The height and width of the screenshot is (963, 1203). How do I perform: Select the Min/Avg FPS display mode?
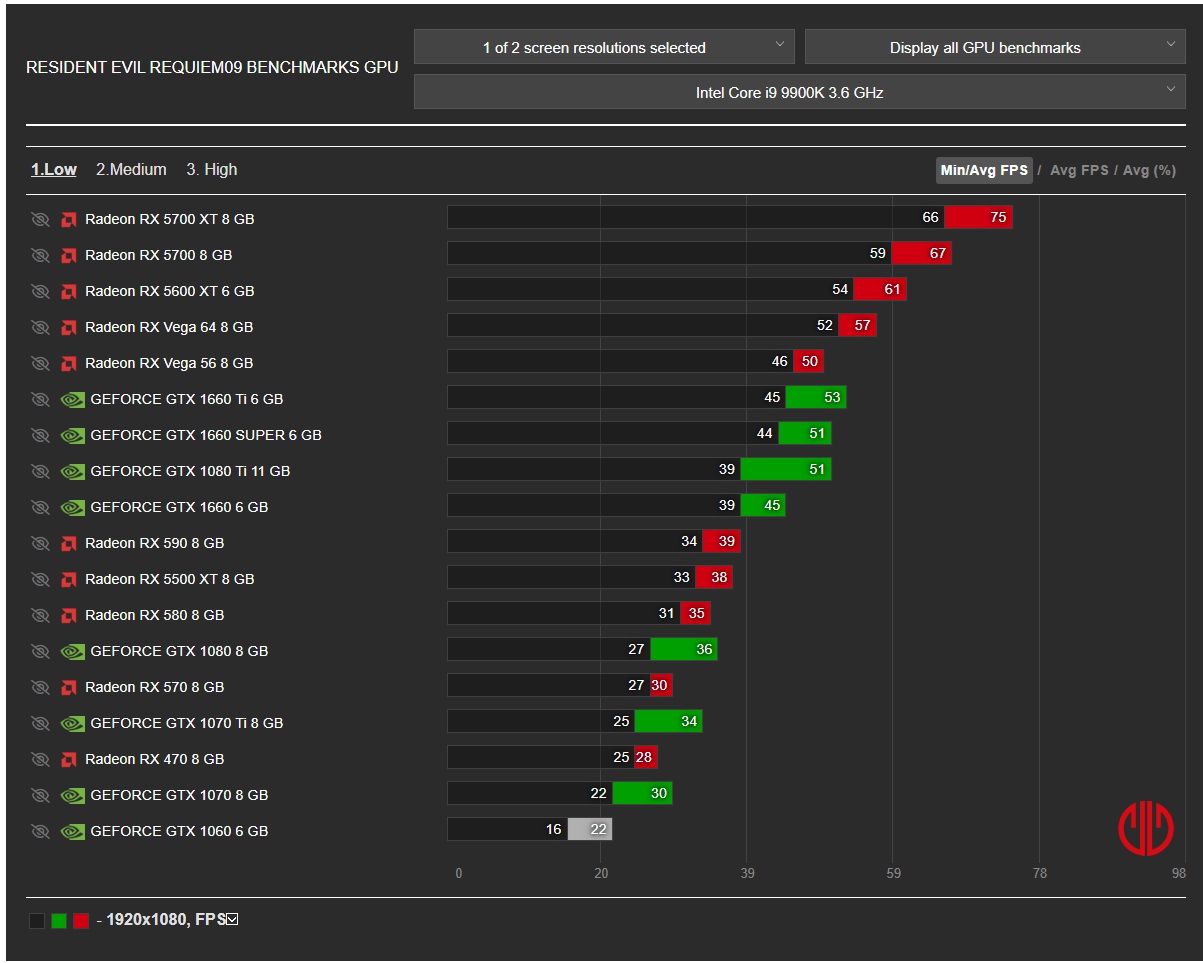point(984,170)
